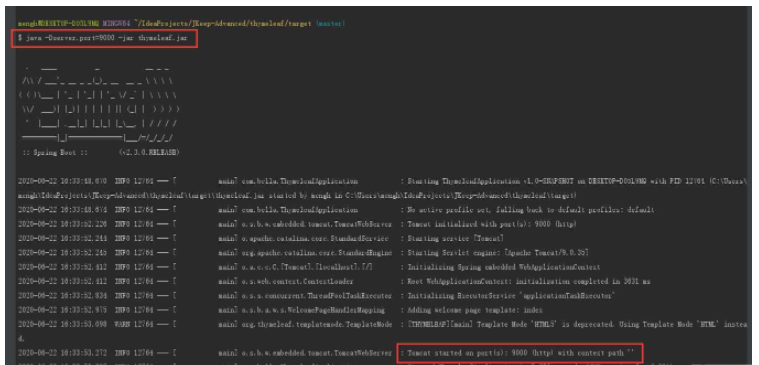Click the (master) branch indicator

click(331, 23)
